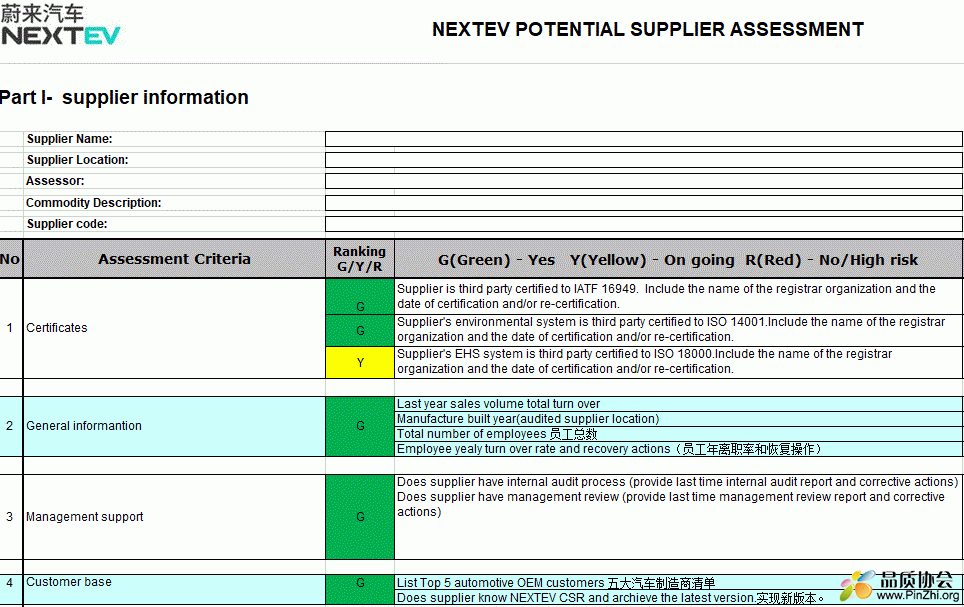Click the 'Commodity Description:' label
This screenshot has height=607, width=964.
[x=93, y=203]
